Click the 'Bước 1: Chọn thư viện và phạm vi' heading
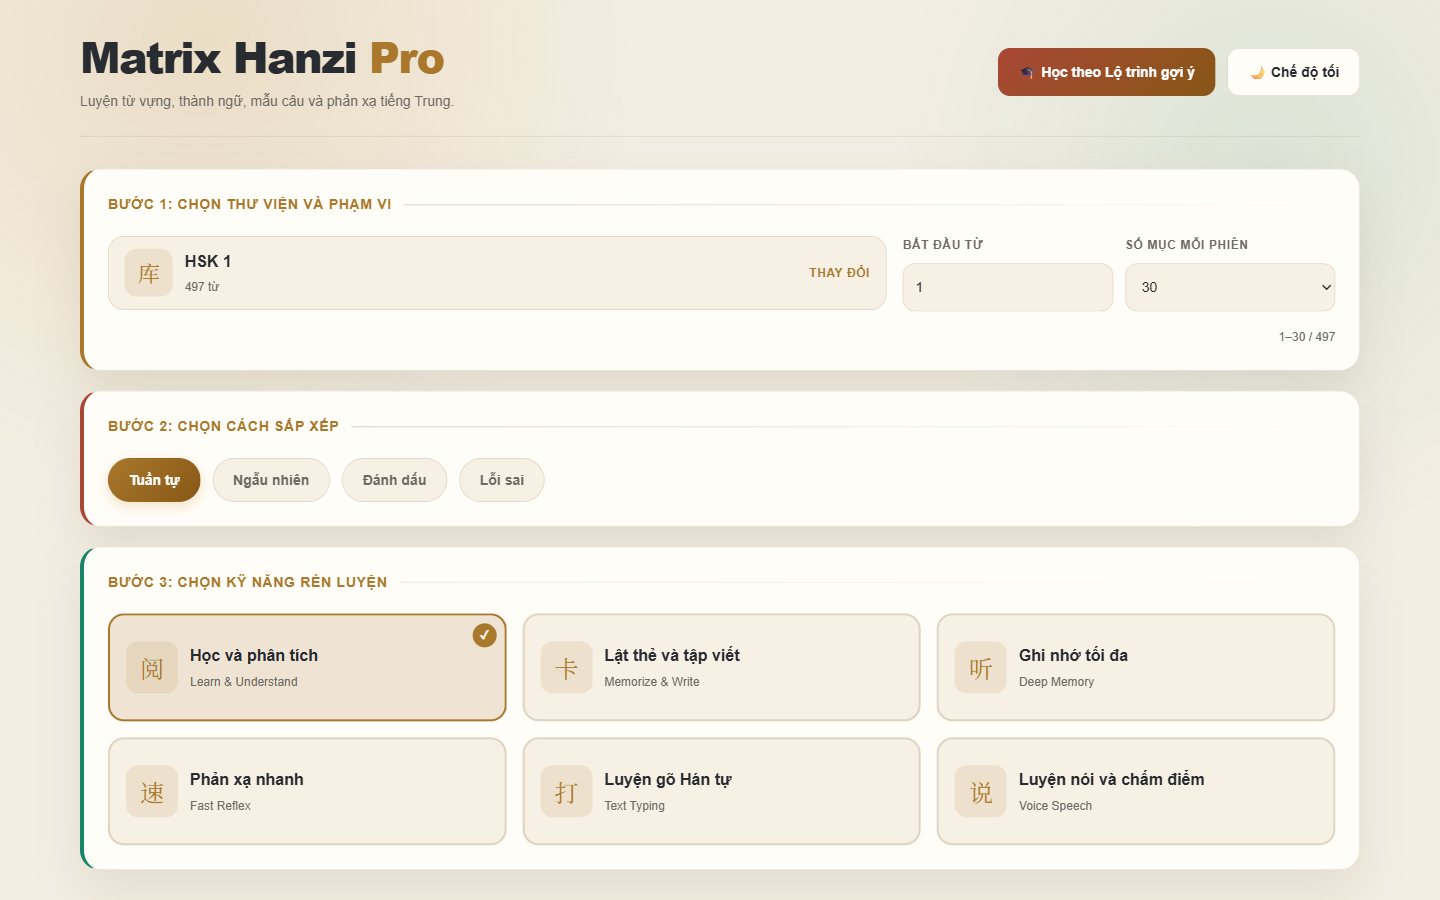 coord(250,204)
